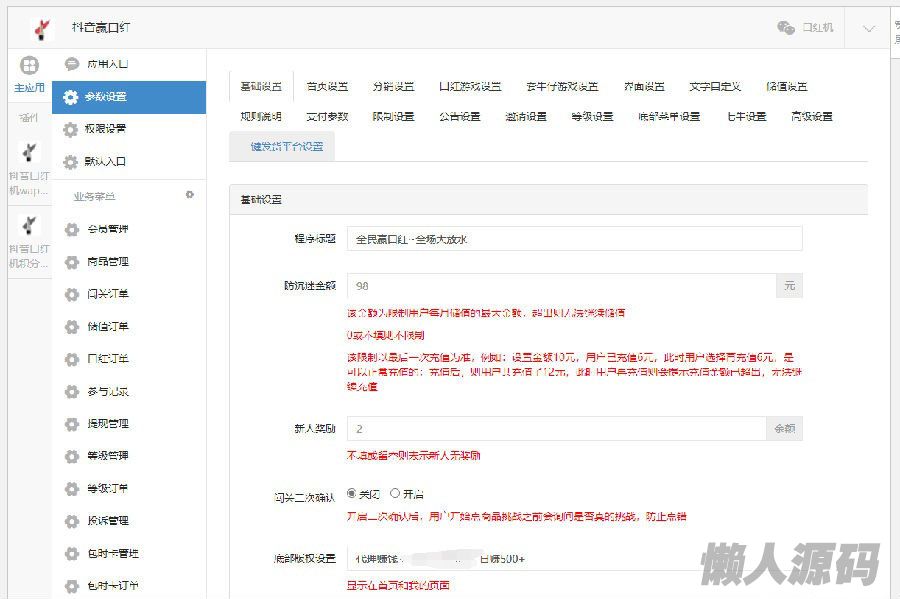900x599 pixels.
Task: Click the 抖音赢口红 lipstick logo at top left
Action: 41,28
